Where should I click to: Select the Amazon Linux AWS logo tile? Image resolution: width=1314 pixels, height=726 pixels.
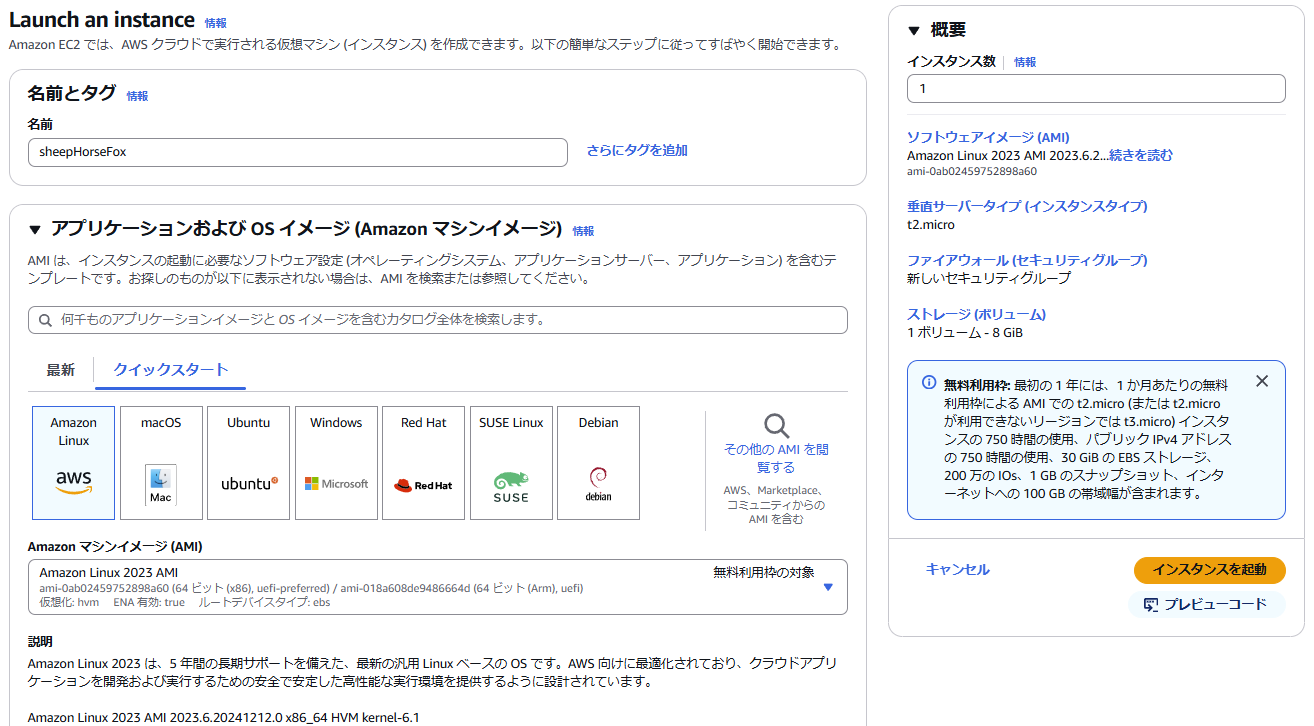[74, 463]
